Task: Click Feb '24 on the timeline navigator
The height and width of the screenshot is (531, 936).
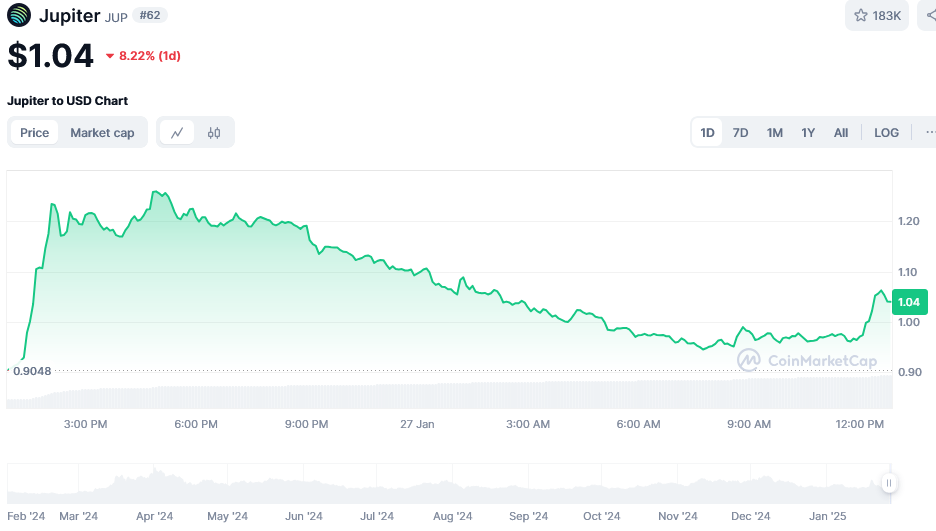Action: pyautogui.click(x=26, y=516)
